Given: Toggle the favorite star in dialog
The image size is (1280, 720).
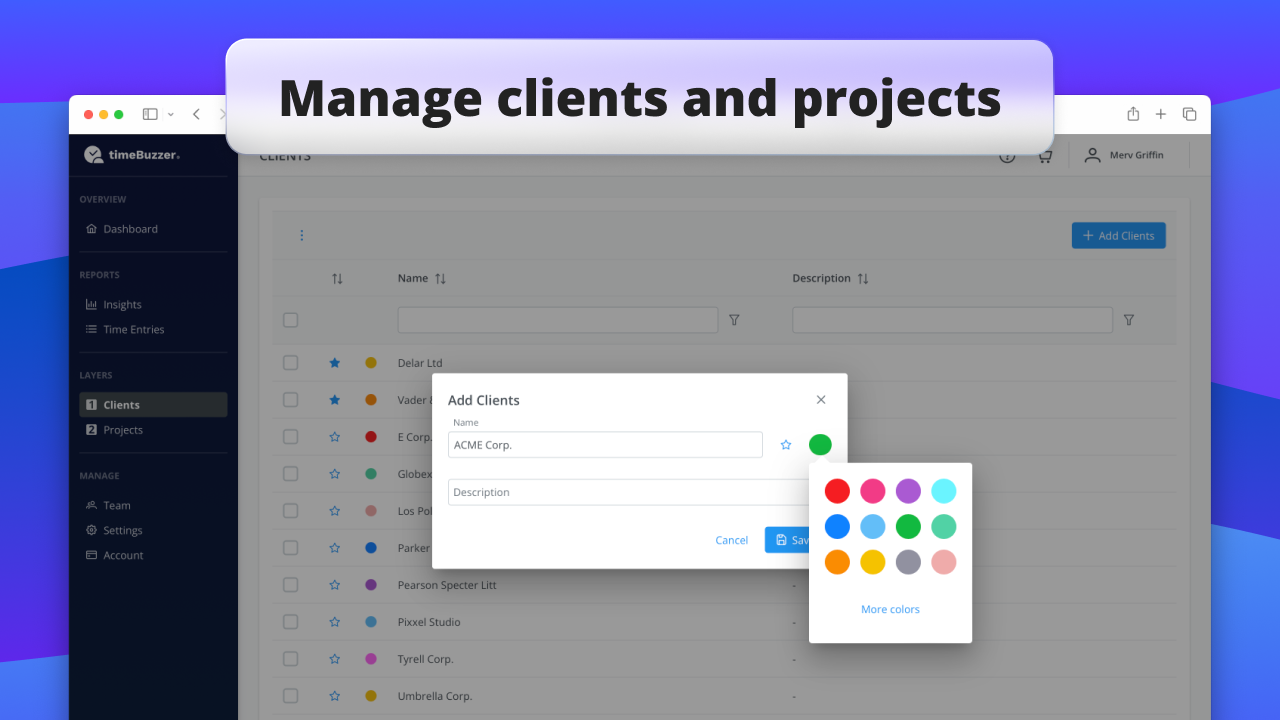Looking at the screenshot, I should tap(786, 445).
